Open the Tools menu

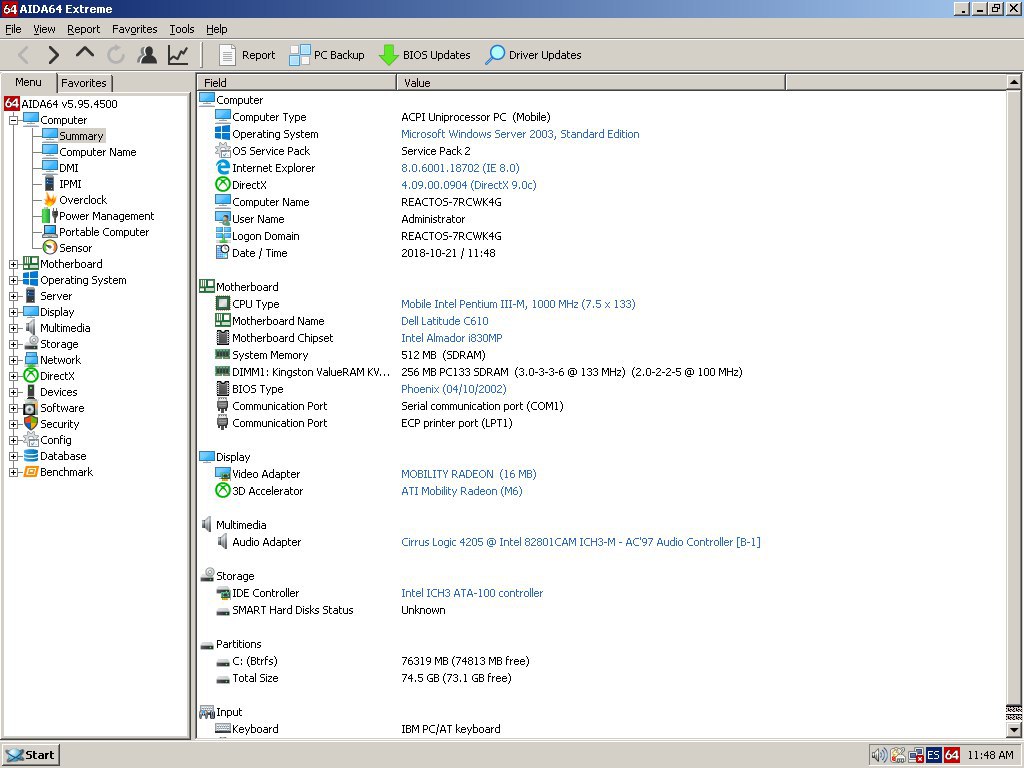coord(182,29)
